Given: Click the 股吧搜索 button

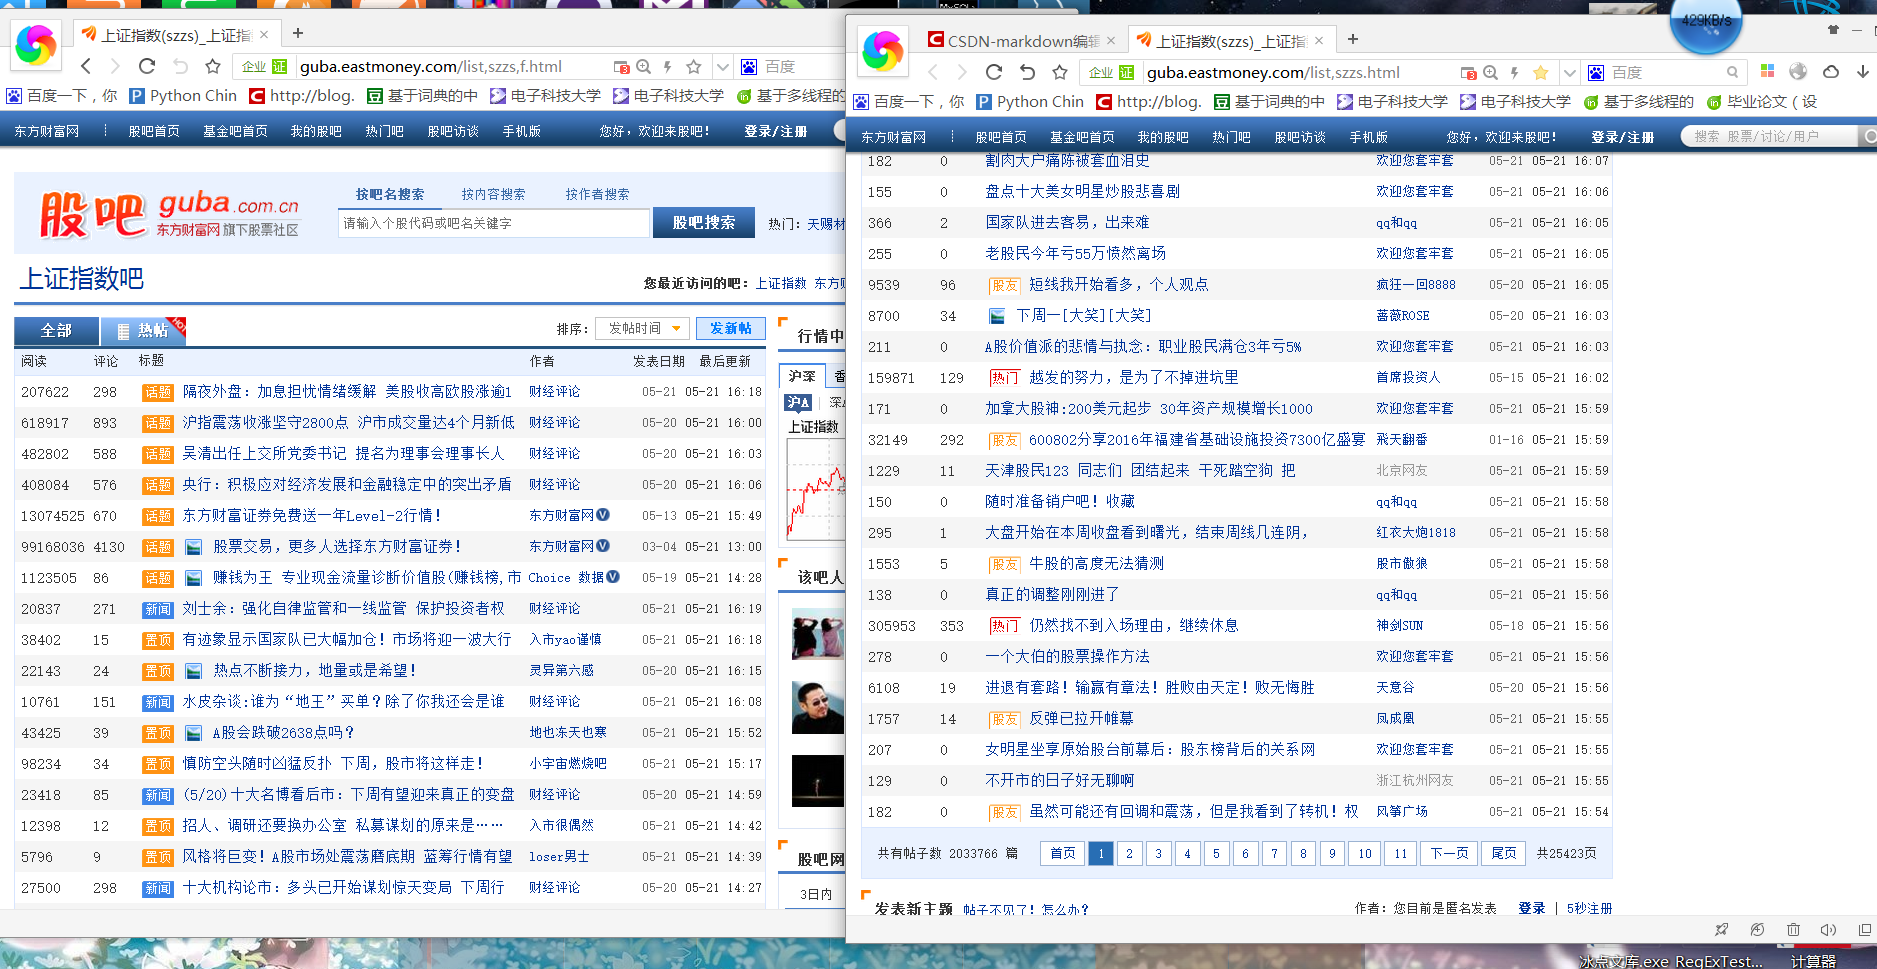Looking at the screenshot, I should pos(703,222).
